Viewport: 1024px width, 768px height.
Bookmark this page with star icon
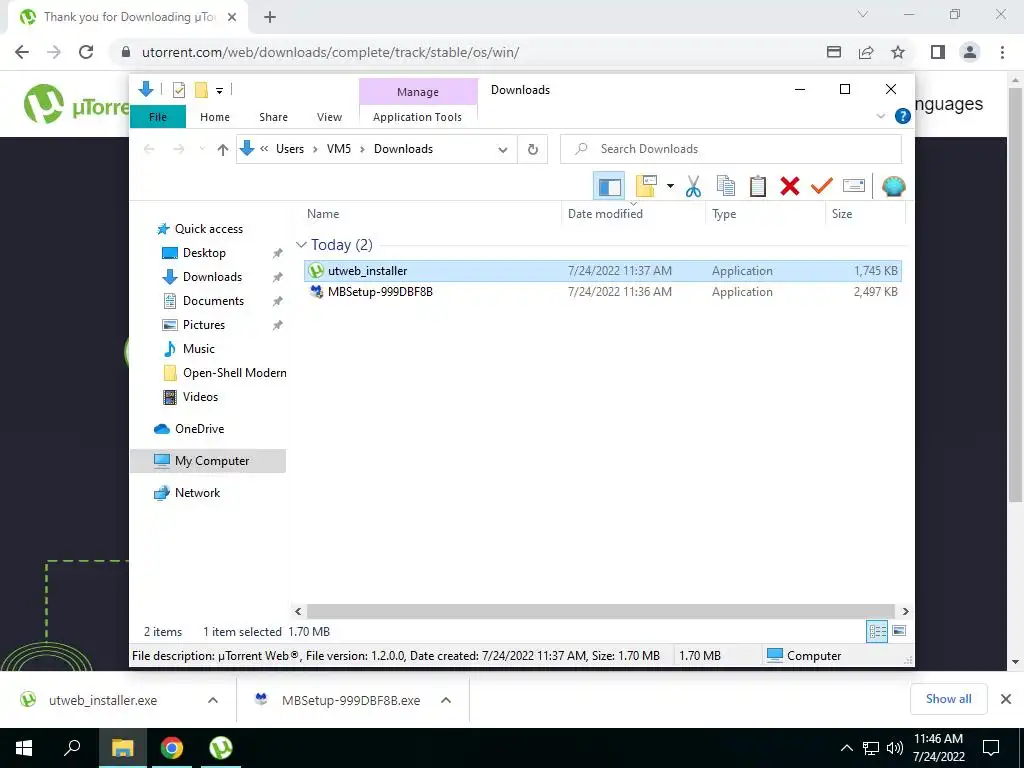(x=898, y=52)
